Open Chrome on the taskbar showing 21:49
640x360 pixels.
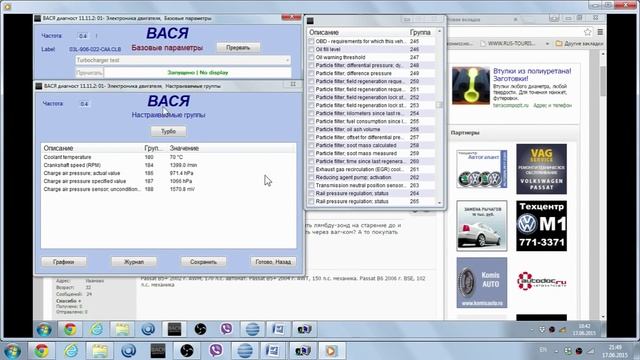coord(41,351)
